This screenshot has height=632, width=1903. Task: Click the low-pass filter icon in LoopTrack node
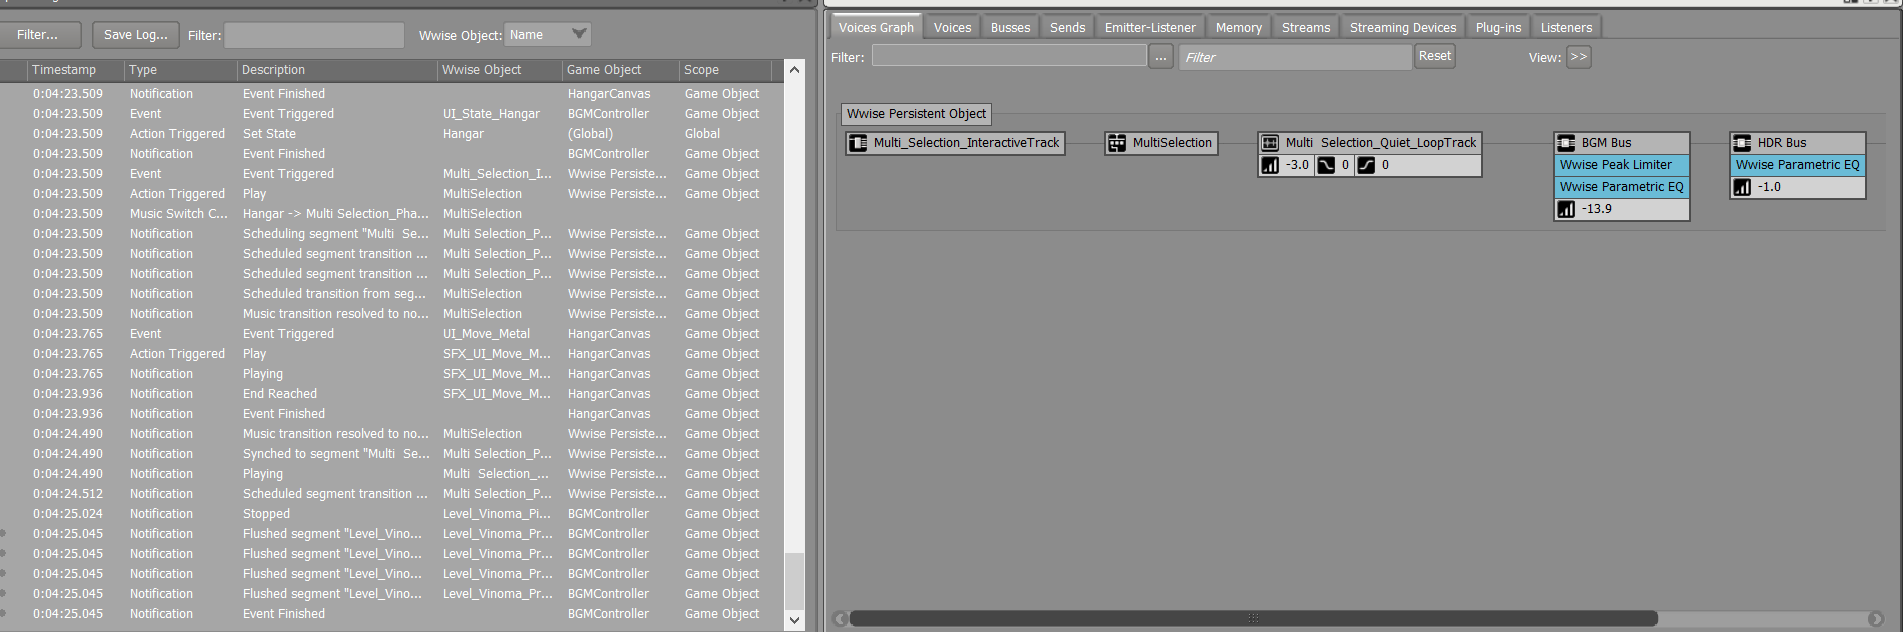1326,165
